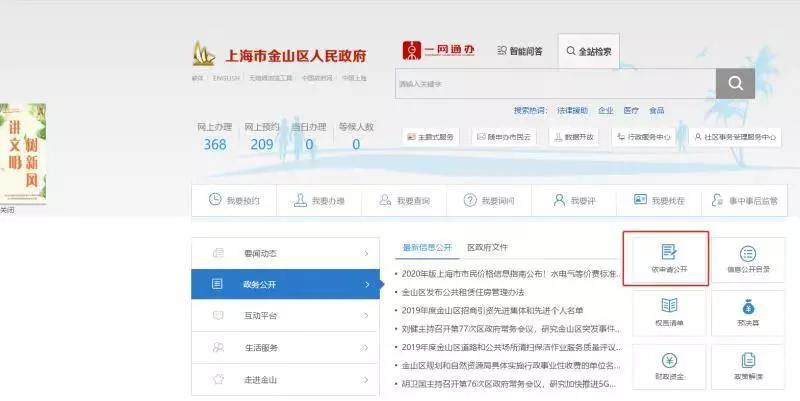Click the 法律援助 hot search link
The height and width of the screenshot is (401, 800).
(x=574, y=110)
